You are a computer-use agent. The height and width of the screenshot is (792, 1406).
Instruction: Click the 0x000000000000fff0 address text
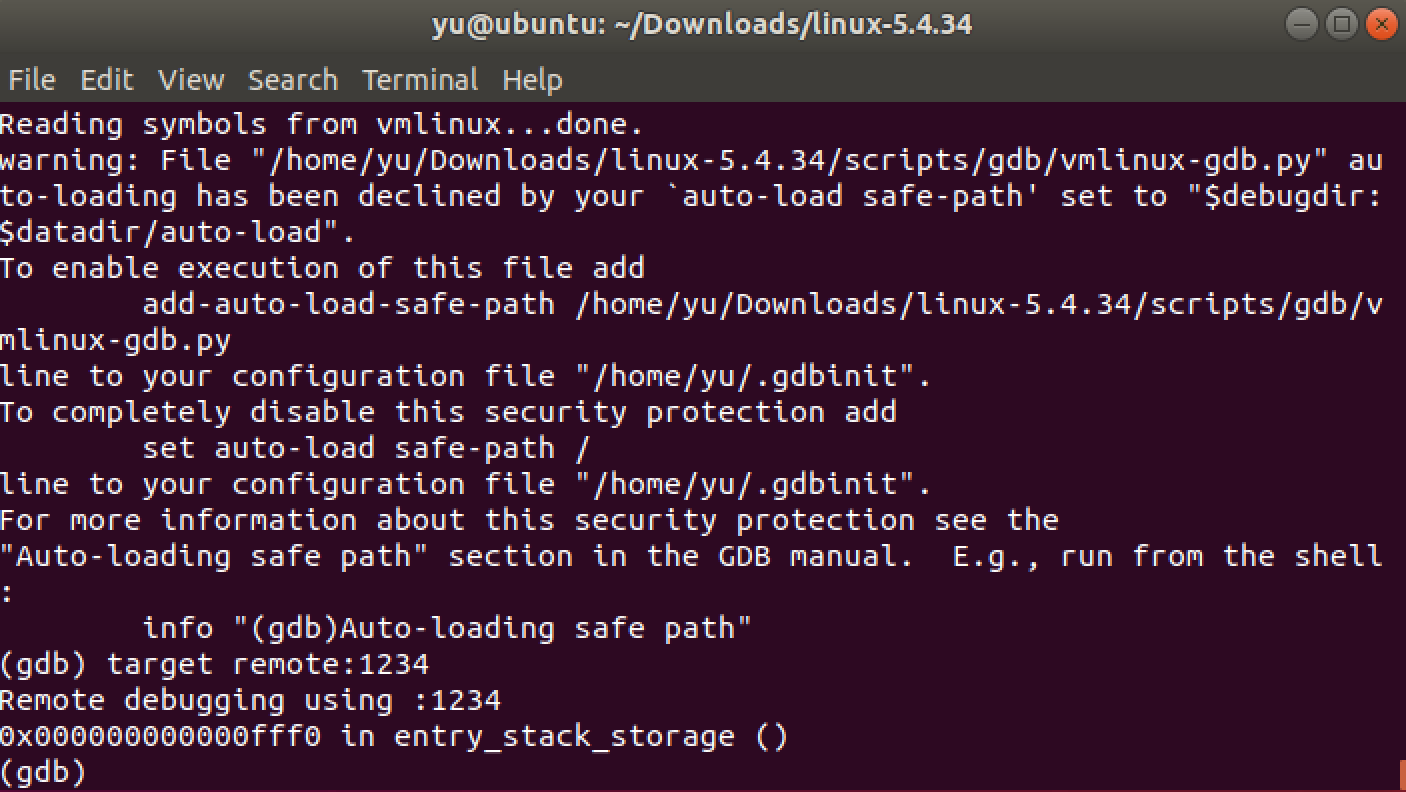(165, 735)
